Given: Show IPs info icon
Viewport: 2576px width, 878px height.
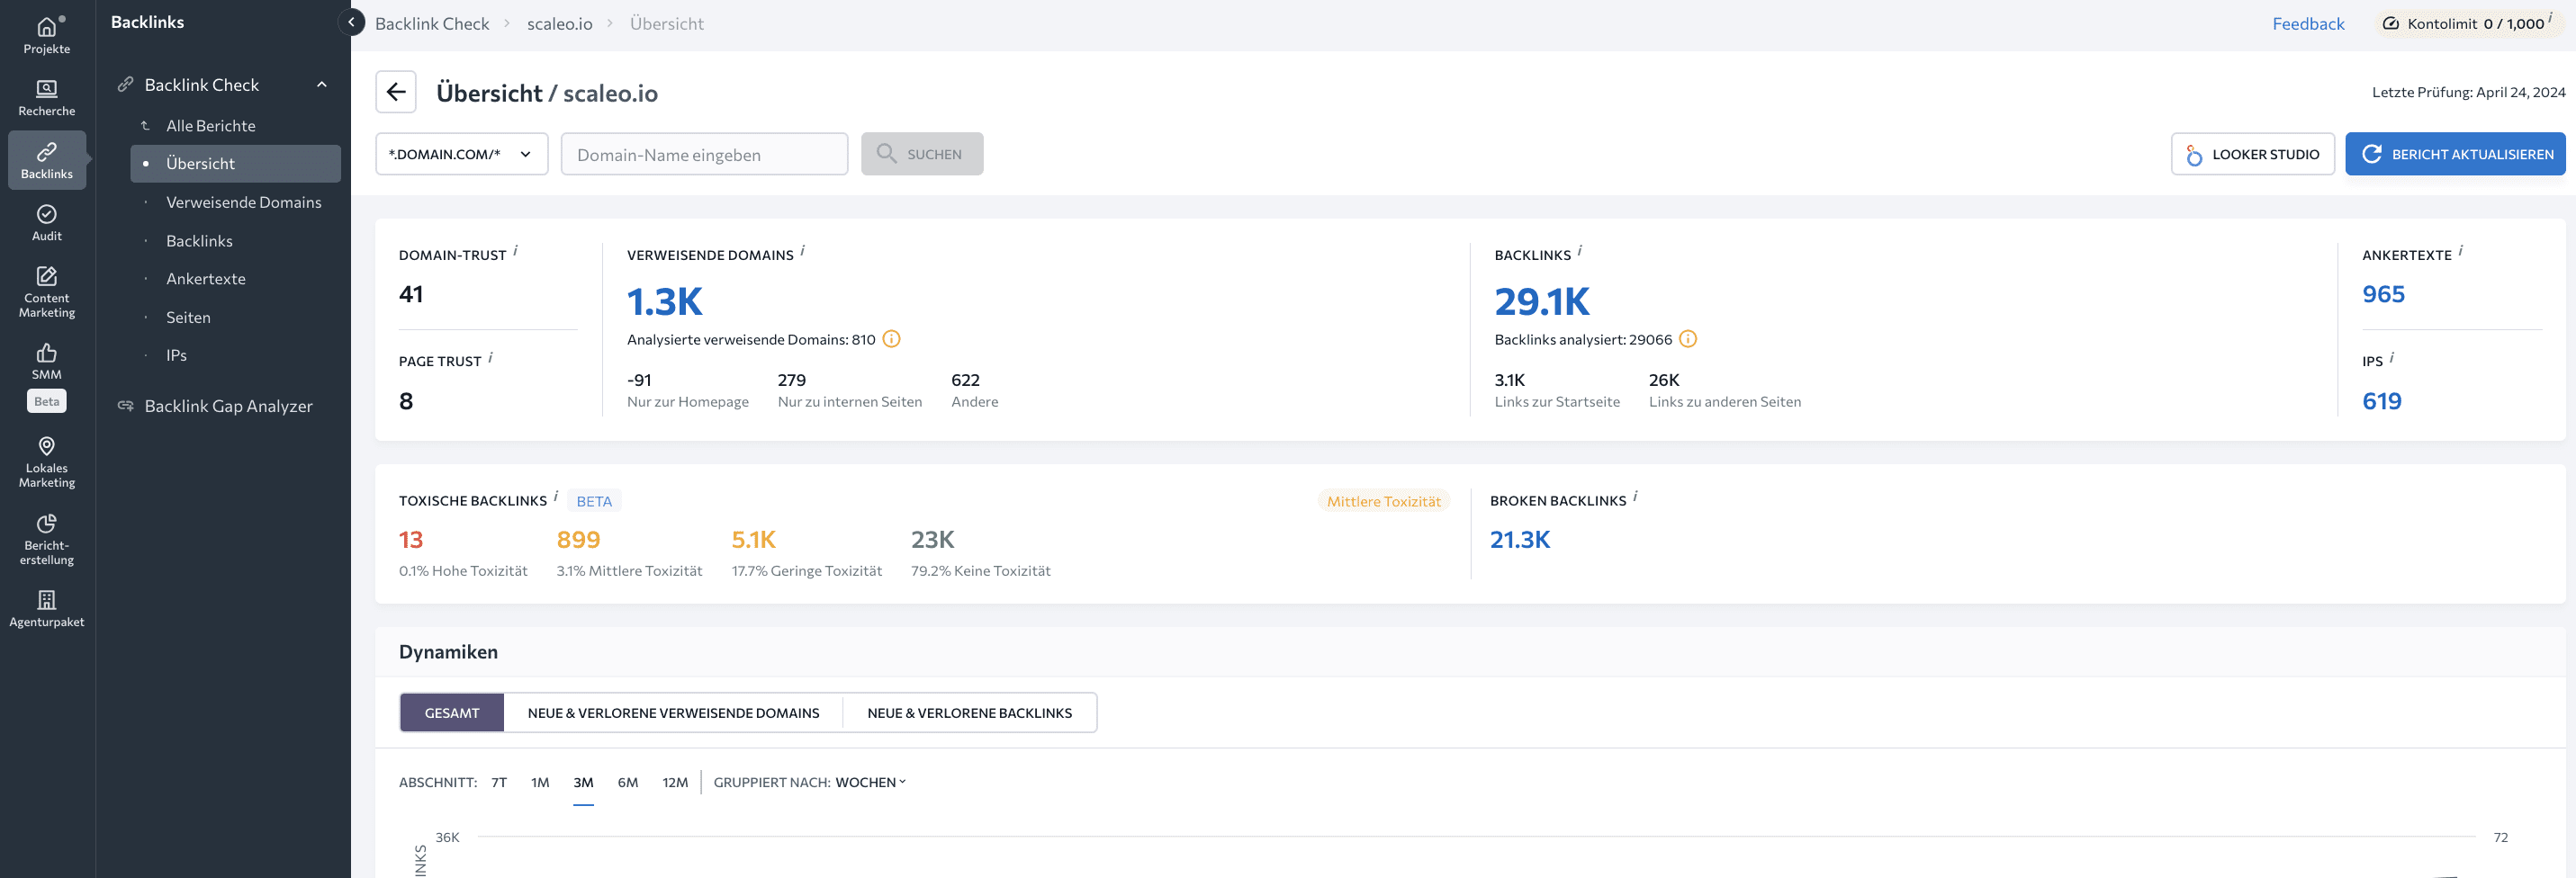Looking at the screenshot, I should click(x=2392, y=357).
